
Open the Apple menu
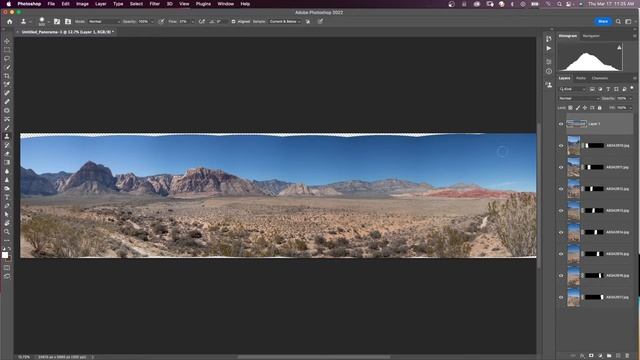(x=8, y=4)
